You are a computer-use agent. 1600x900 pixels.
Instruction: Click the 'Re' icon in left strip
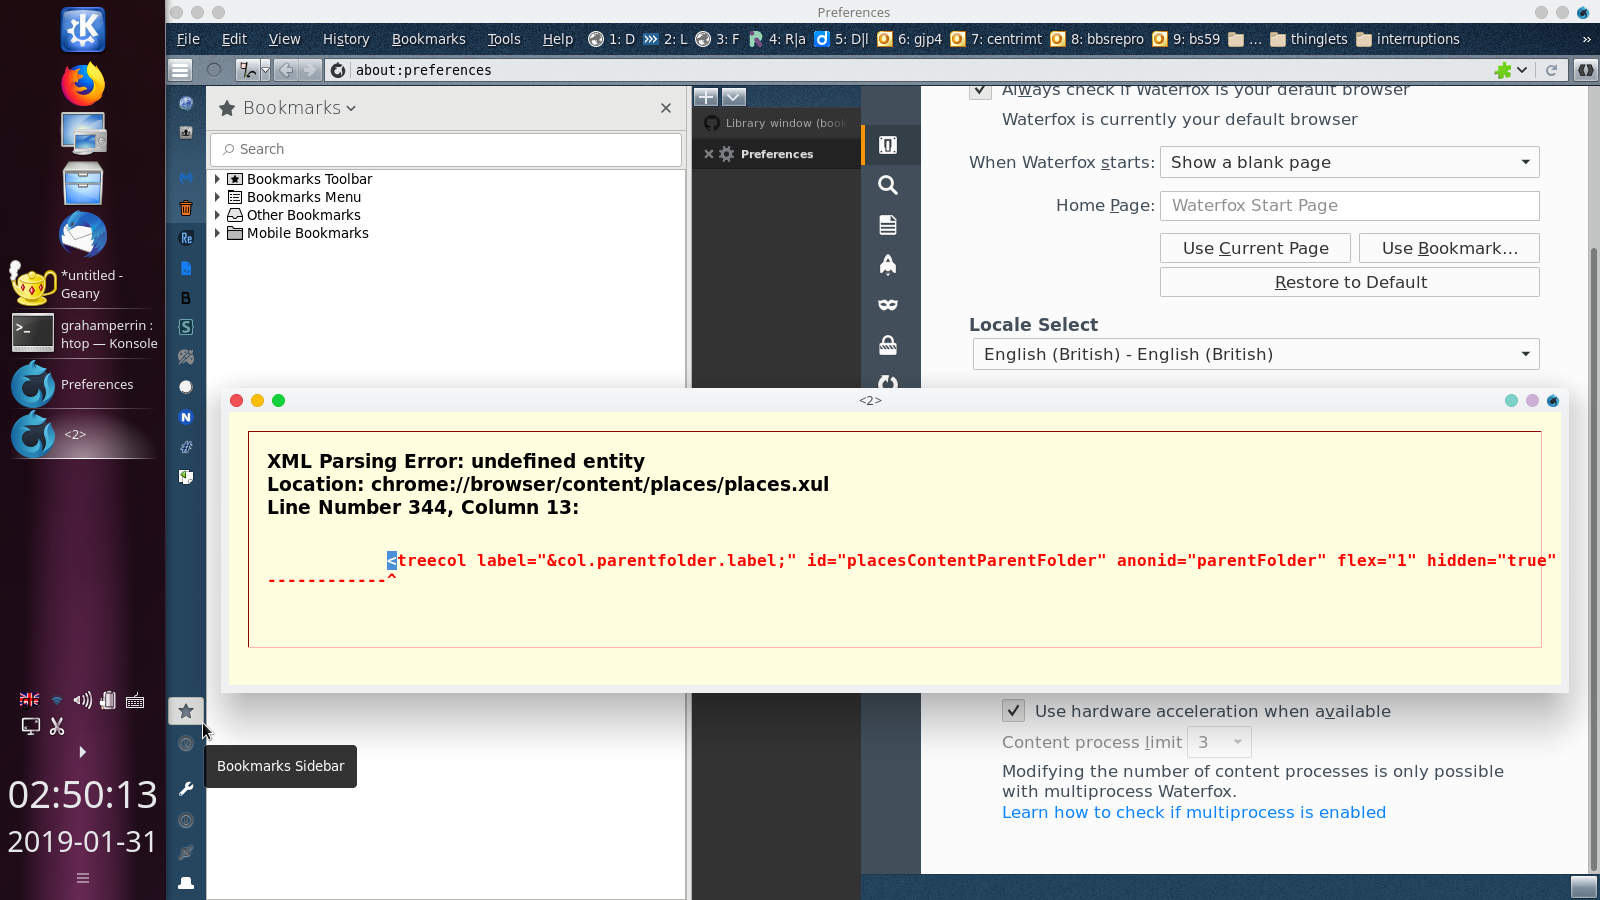[x=186, y=238]
